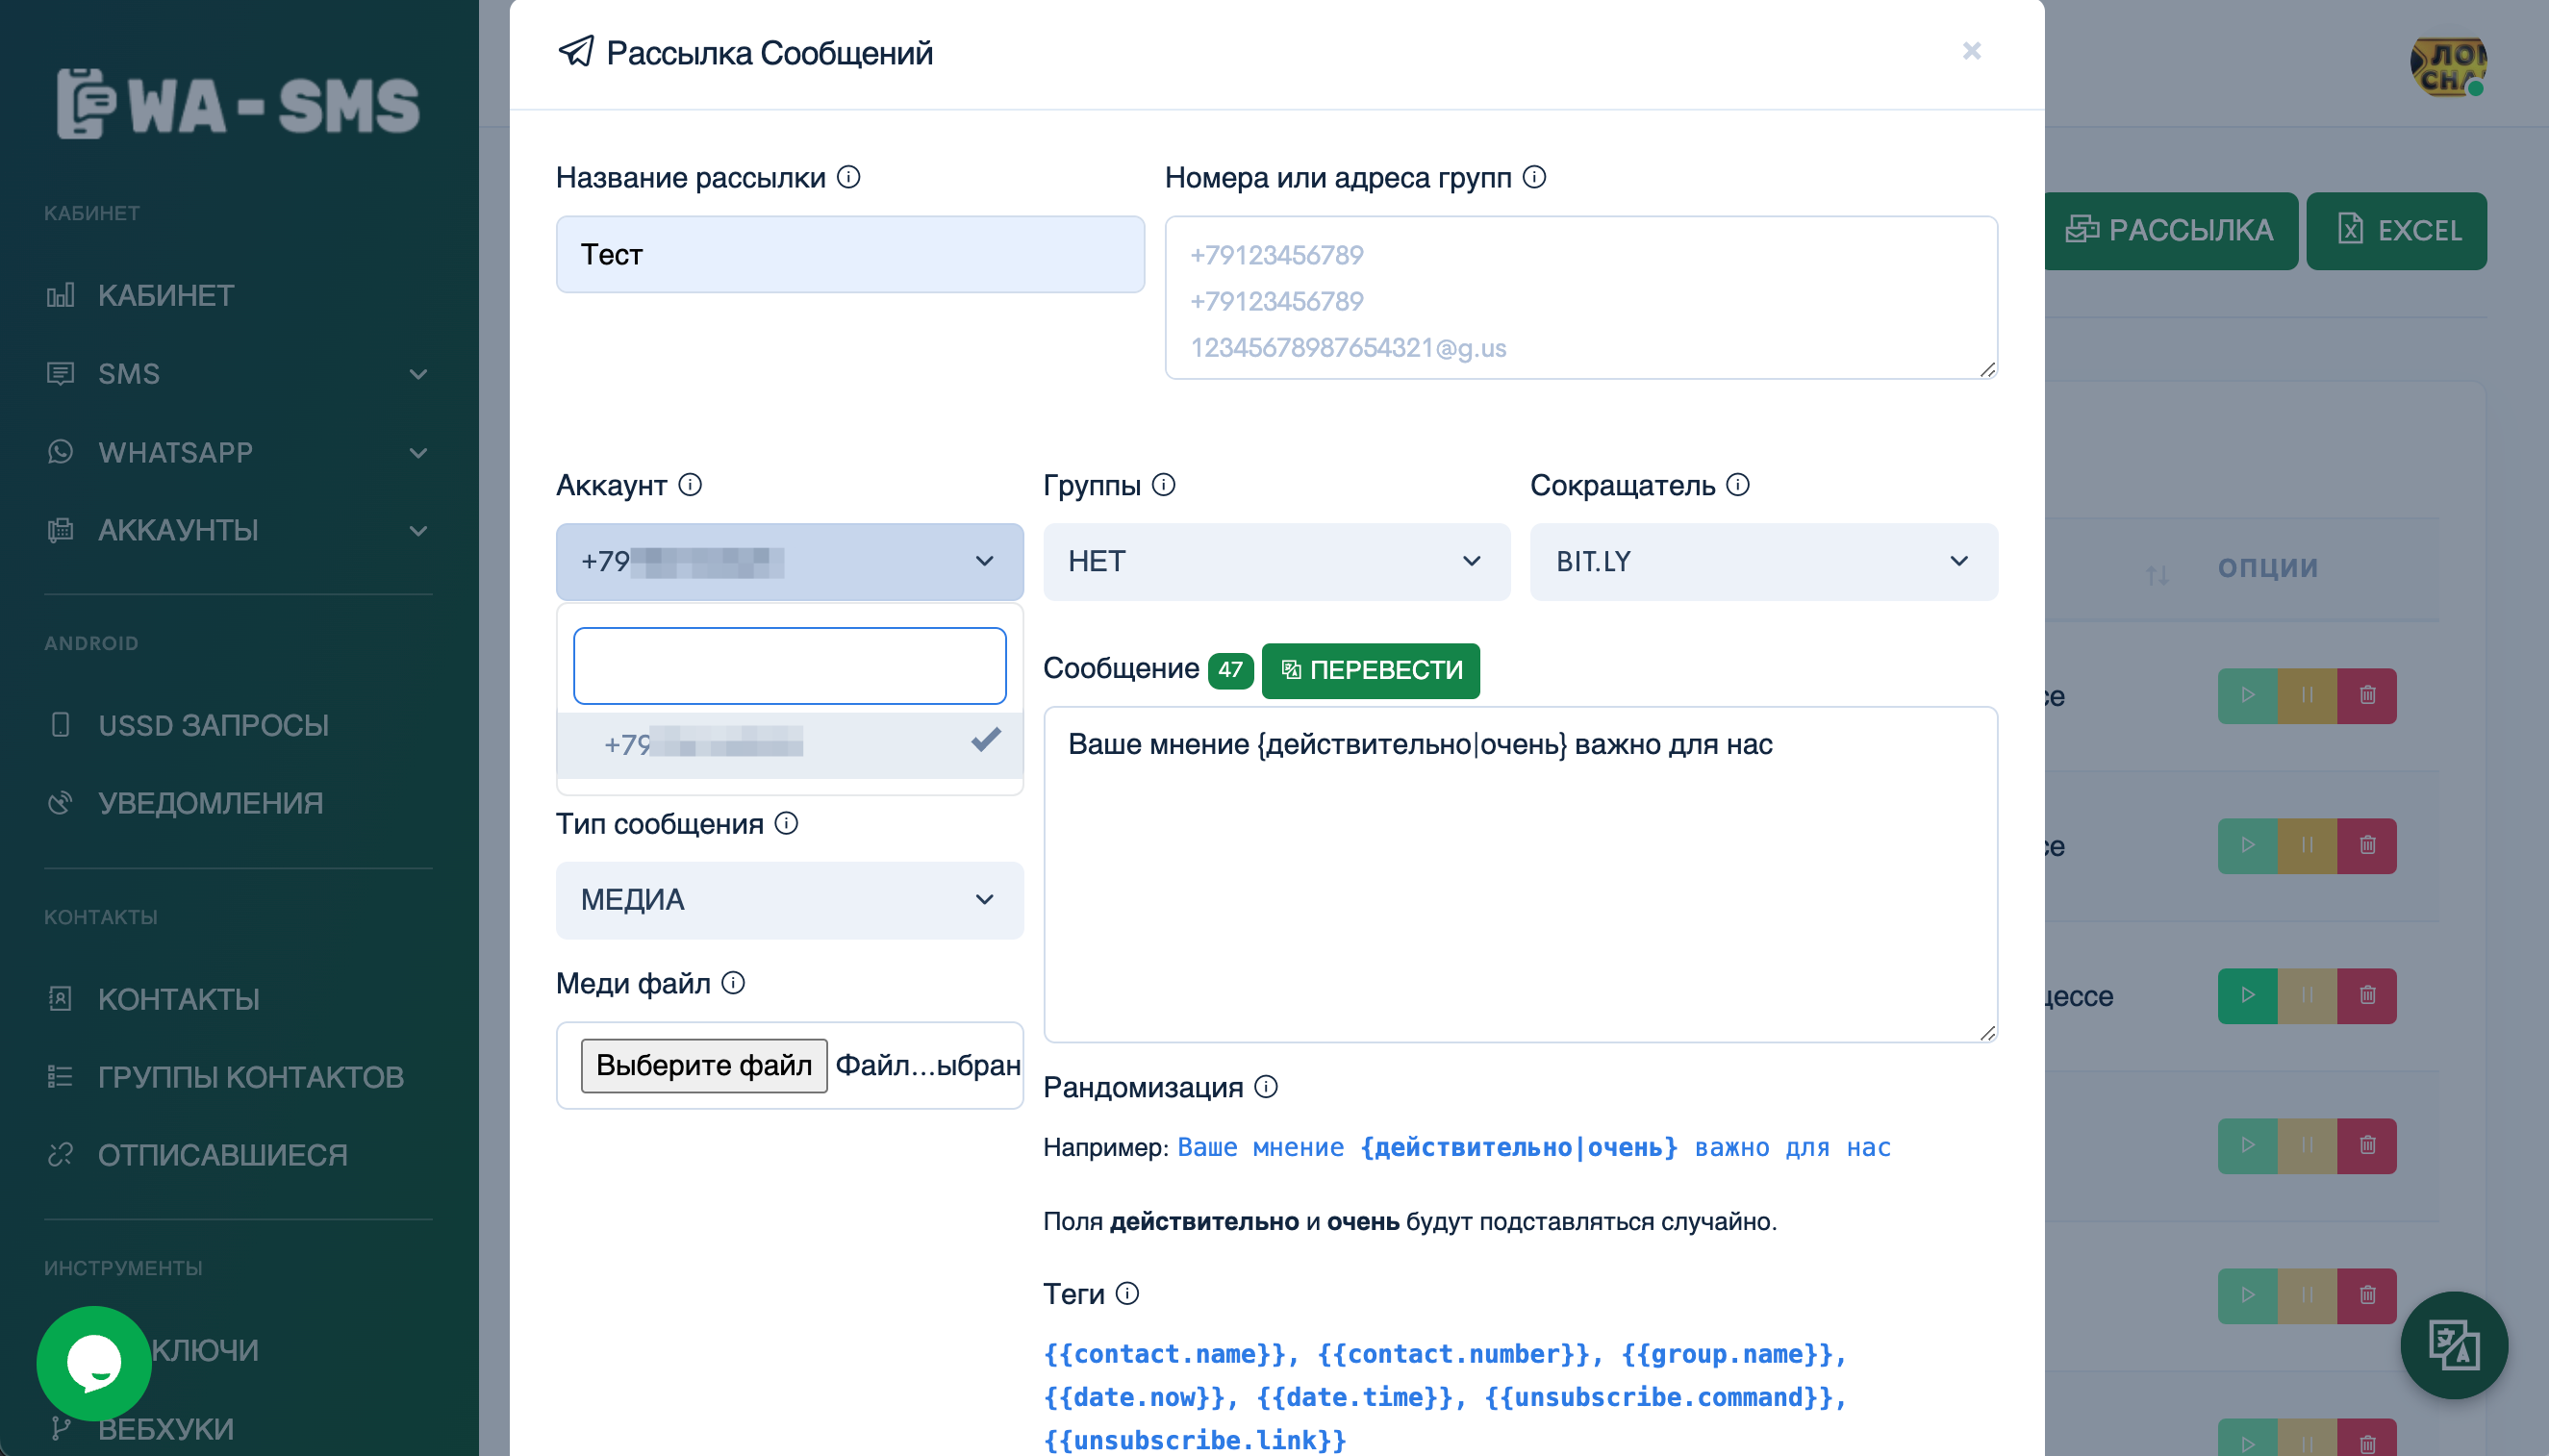
Task: Click the floating translate icon button
Action: click(2453, 1345)
